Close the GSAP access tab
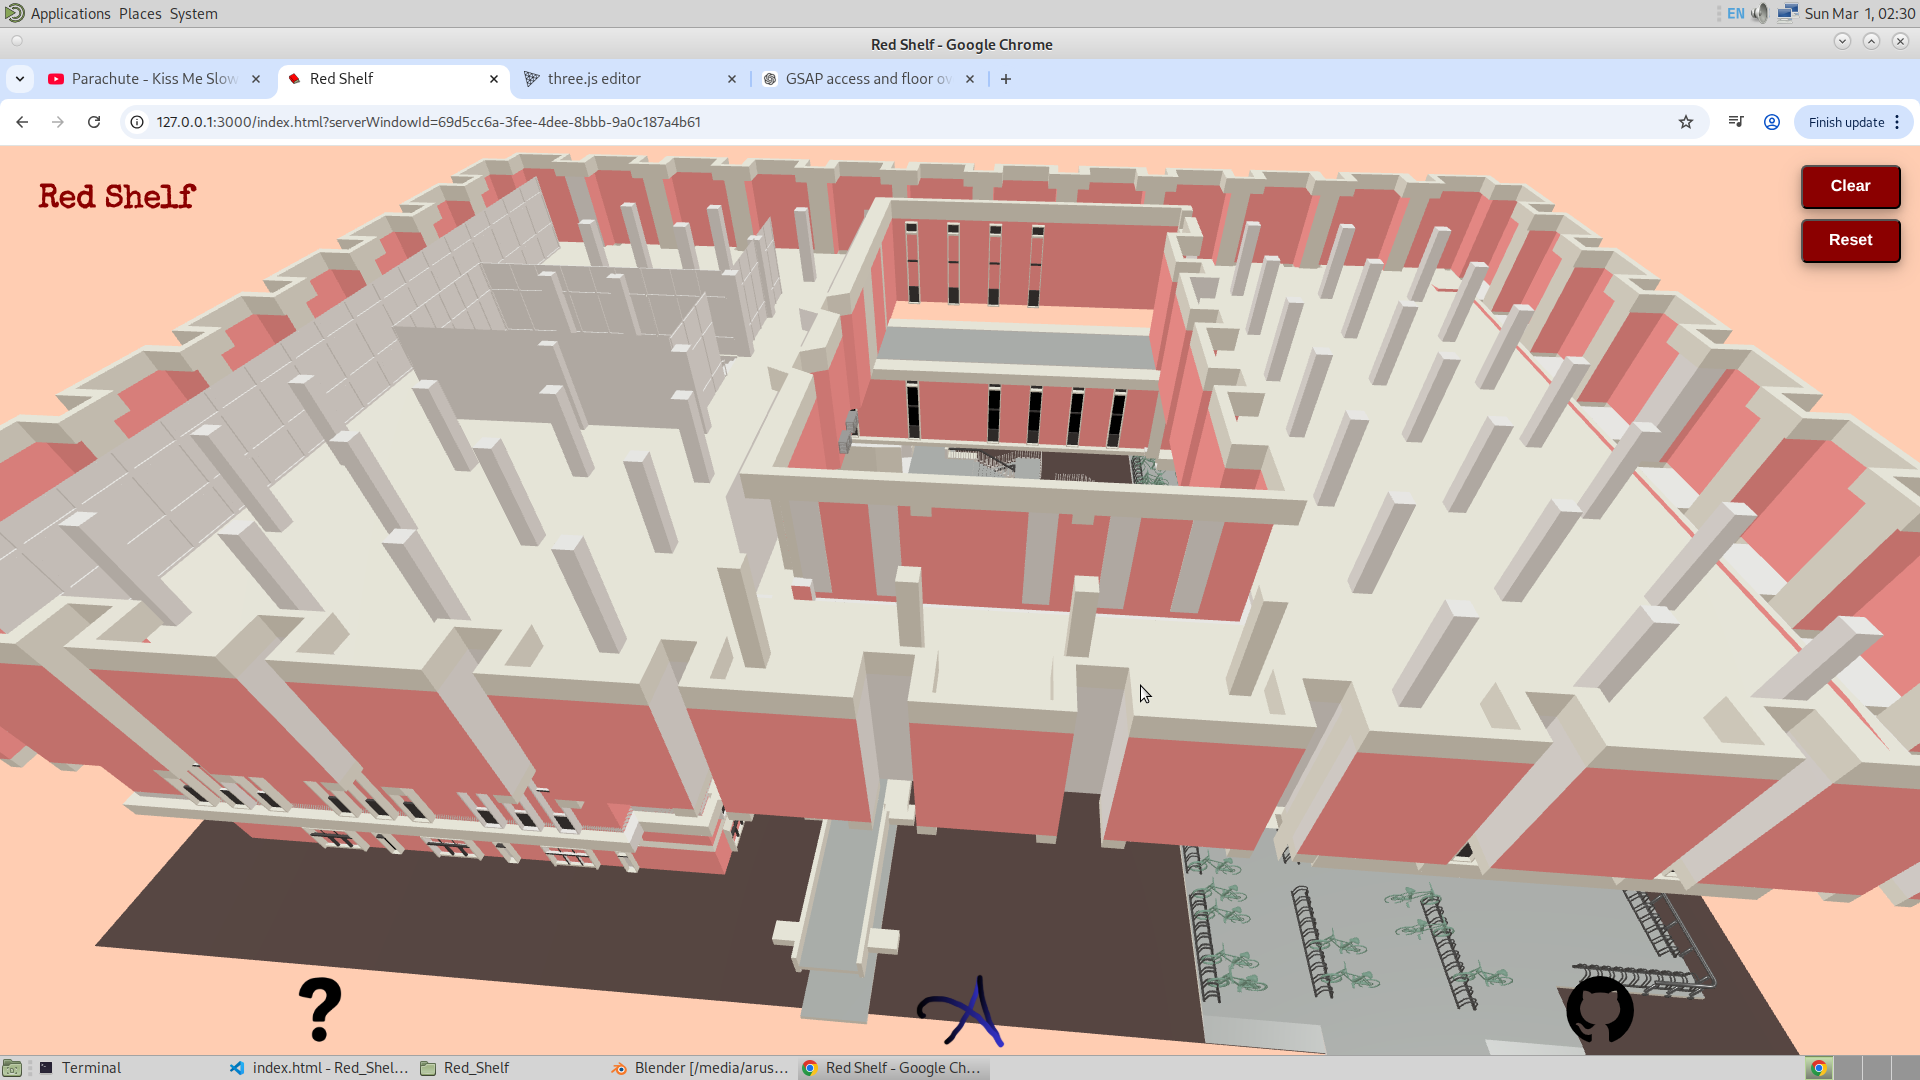 point(970,79)
